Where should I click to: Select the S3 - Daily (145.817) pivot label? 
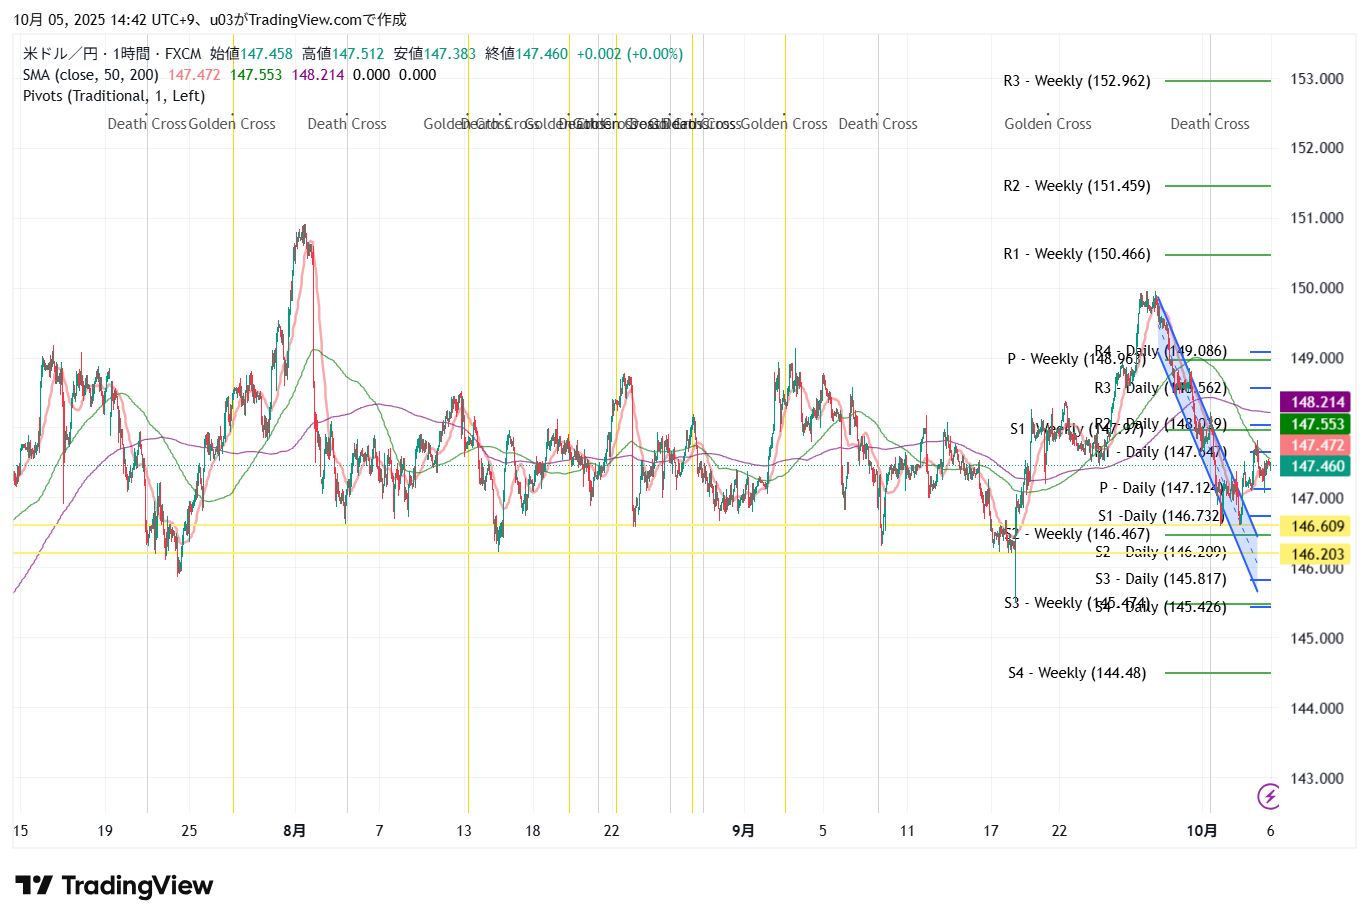(1160, 579)
